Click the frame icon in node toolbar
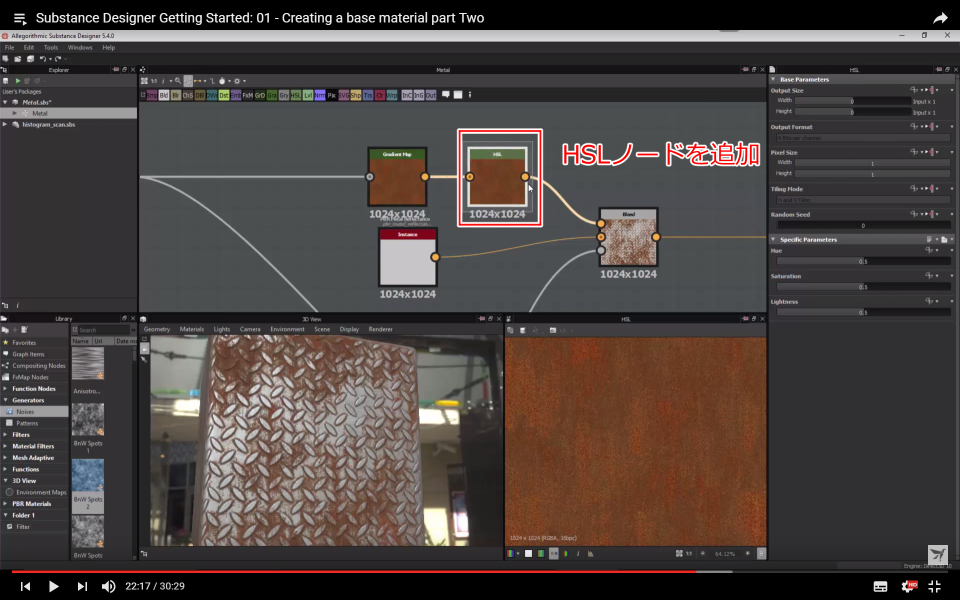Viewport: 960px width, 600px height. 458,95
